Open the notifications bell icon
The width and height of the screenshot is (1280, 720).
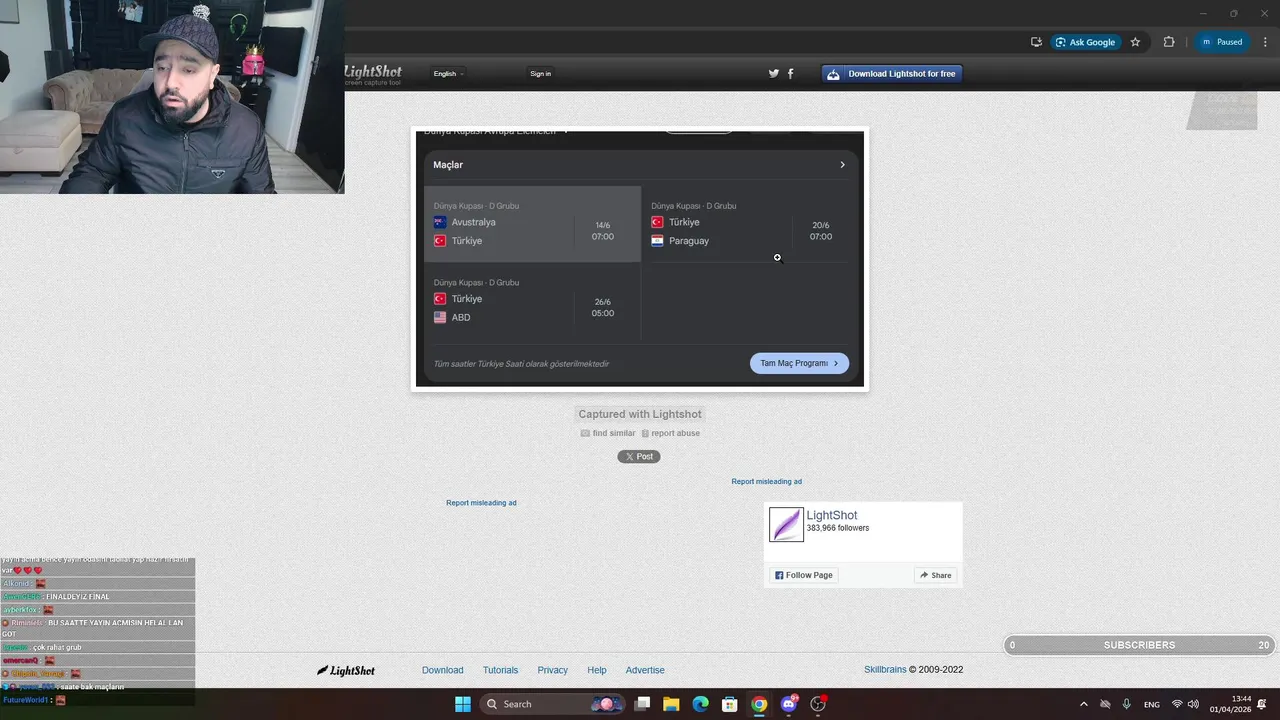1263,704
